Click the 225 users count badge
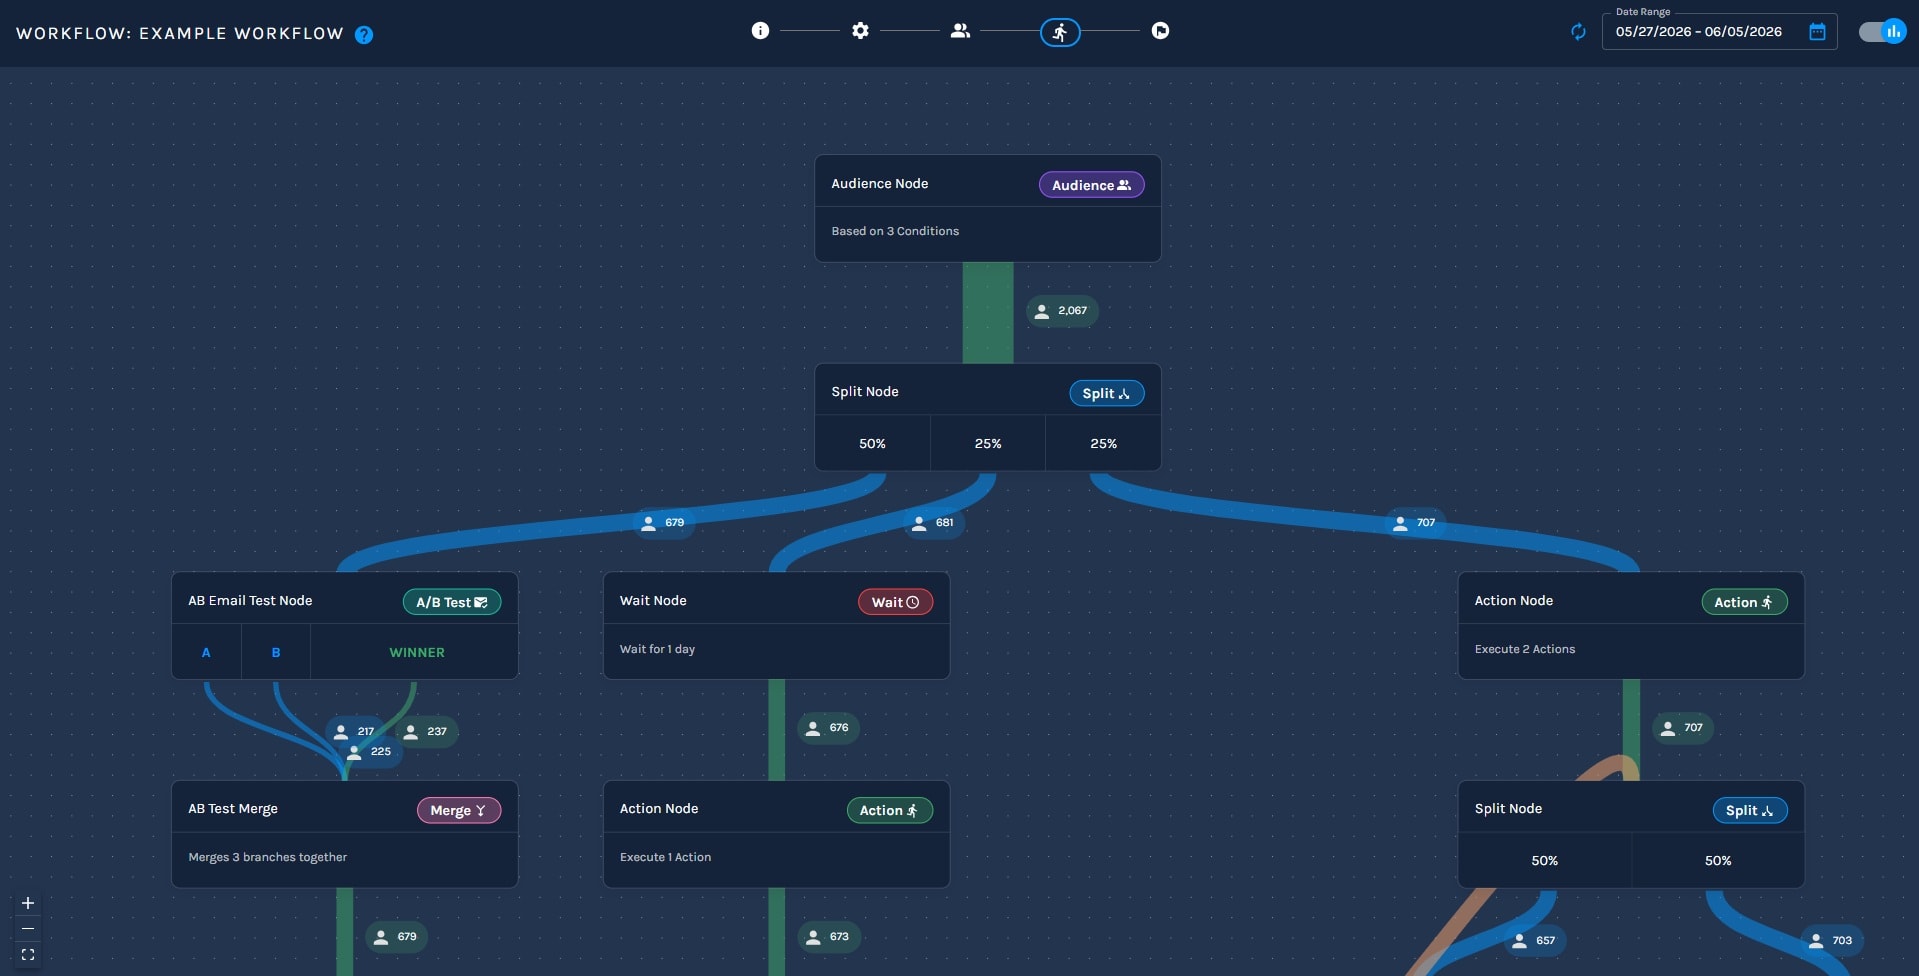Image resolution: width=1919 pixels, height=976 pixels. pyautogui.click(x=370, y=751)
